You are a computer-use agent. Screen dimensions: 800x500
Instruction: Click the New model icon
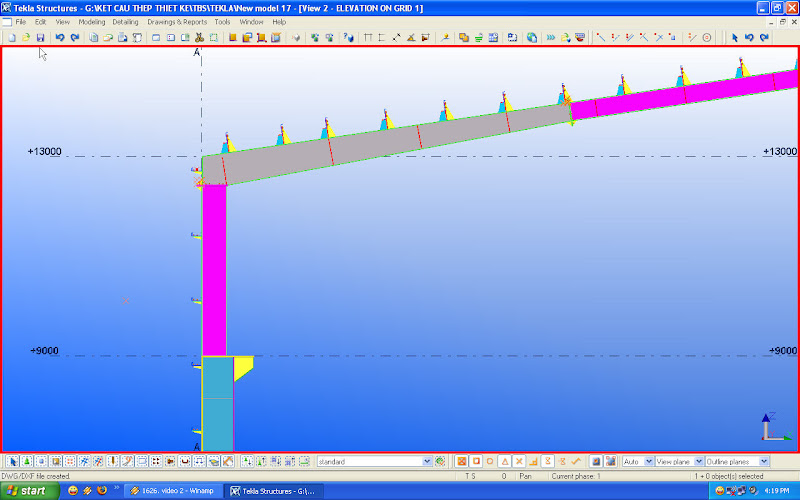tap(11, 37)
